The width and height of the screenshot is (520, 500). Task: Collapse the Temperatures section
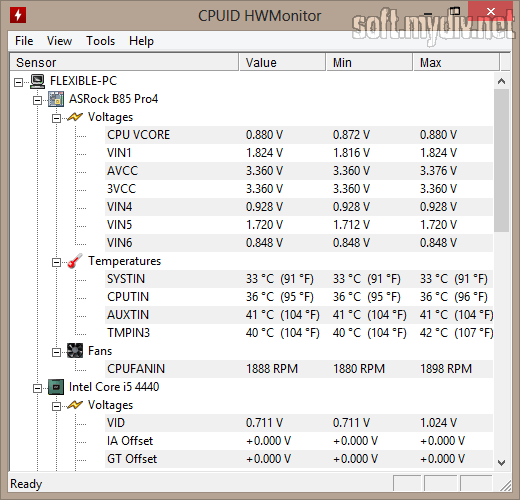click(56, 263)
